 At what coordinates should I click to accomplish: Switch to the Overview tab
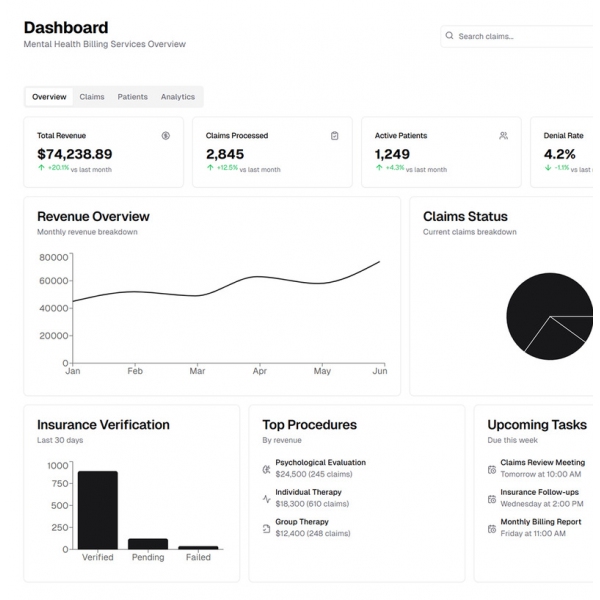click(49, 97)
